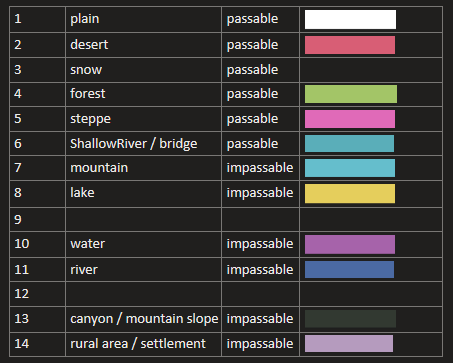
Task: Click the row number 12 cell
Action: click(38, 294)
